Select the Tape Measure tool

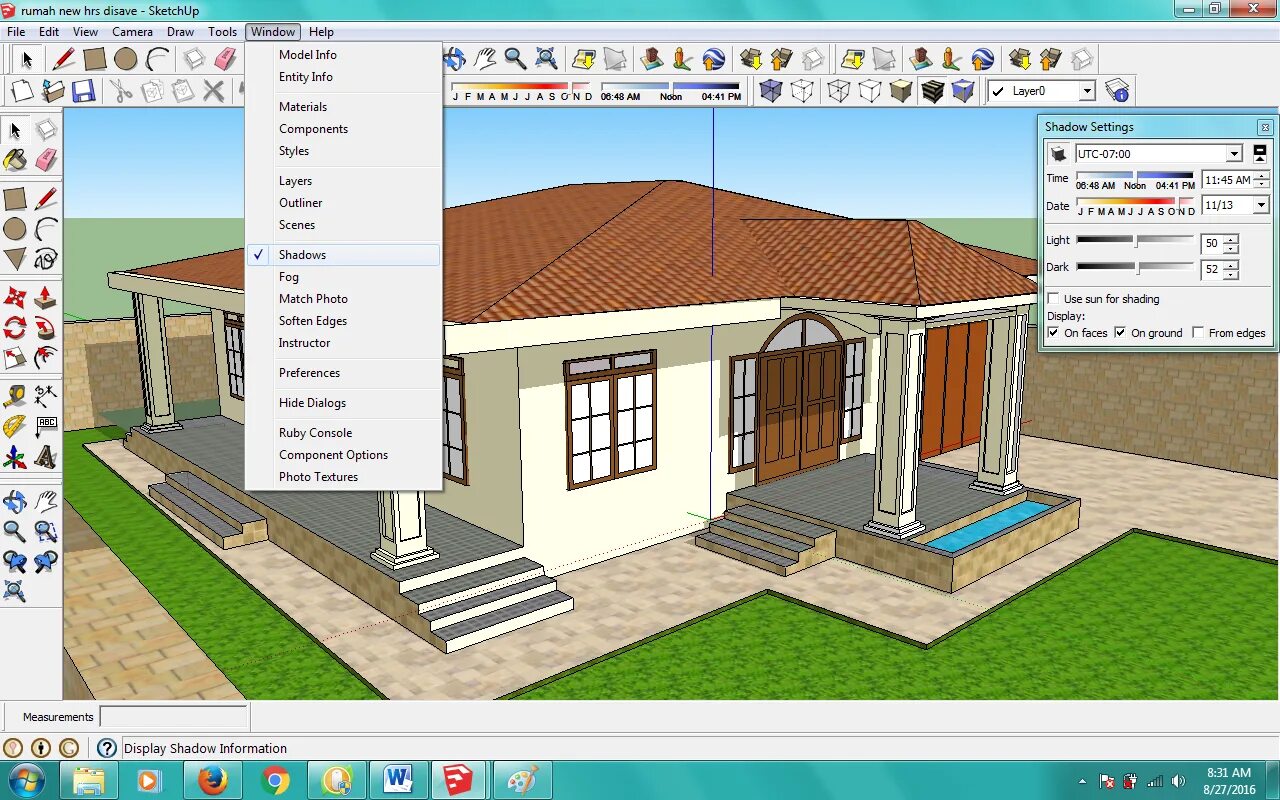[15, 395]
